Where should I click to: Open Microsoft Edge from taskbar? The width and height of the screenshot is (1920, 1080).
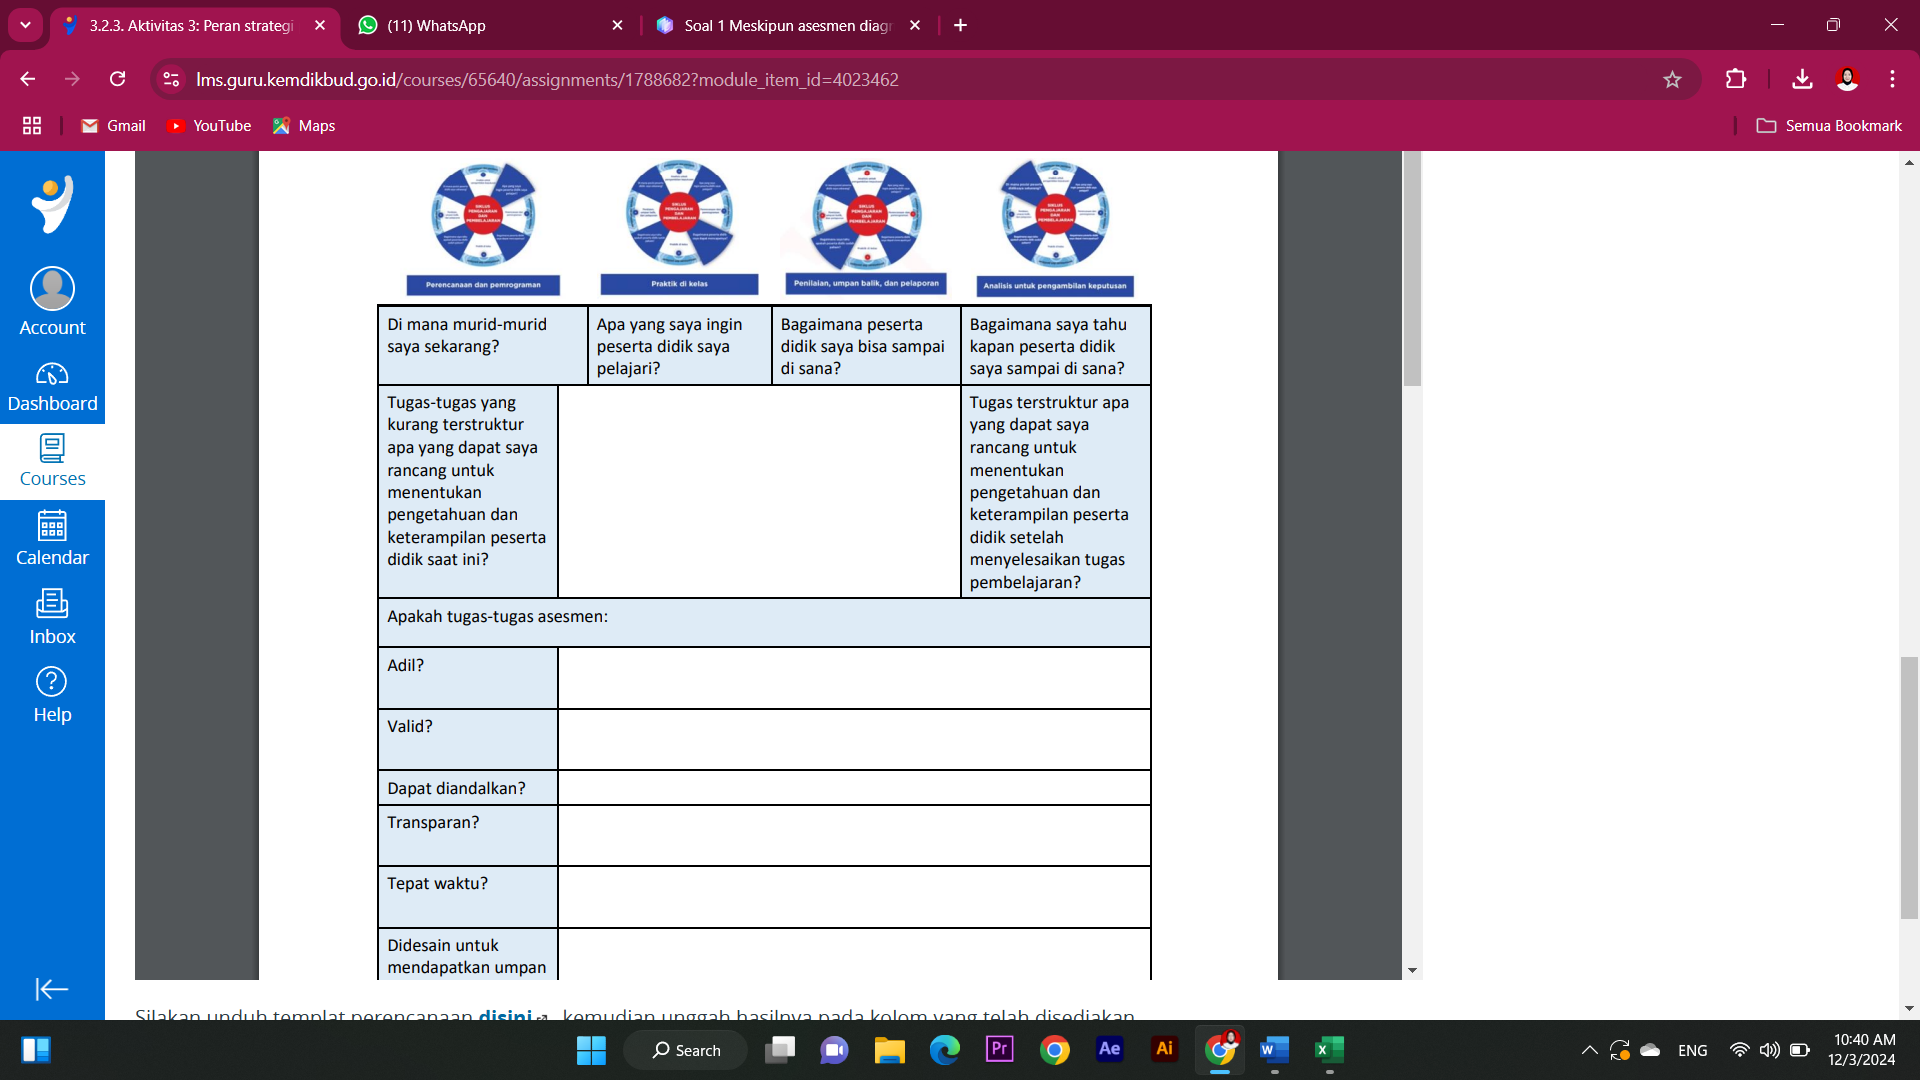(944, 1050)
